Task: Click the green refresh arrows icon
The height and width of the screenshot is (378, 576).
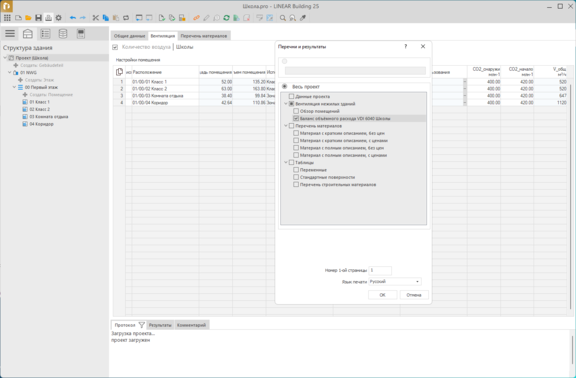Action: [x=226, y=18]
